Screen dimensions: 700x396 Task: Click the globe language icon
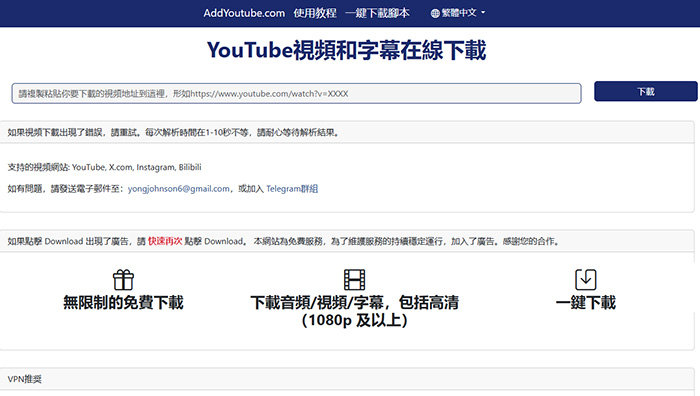tap(435, 13)
